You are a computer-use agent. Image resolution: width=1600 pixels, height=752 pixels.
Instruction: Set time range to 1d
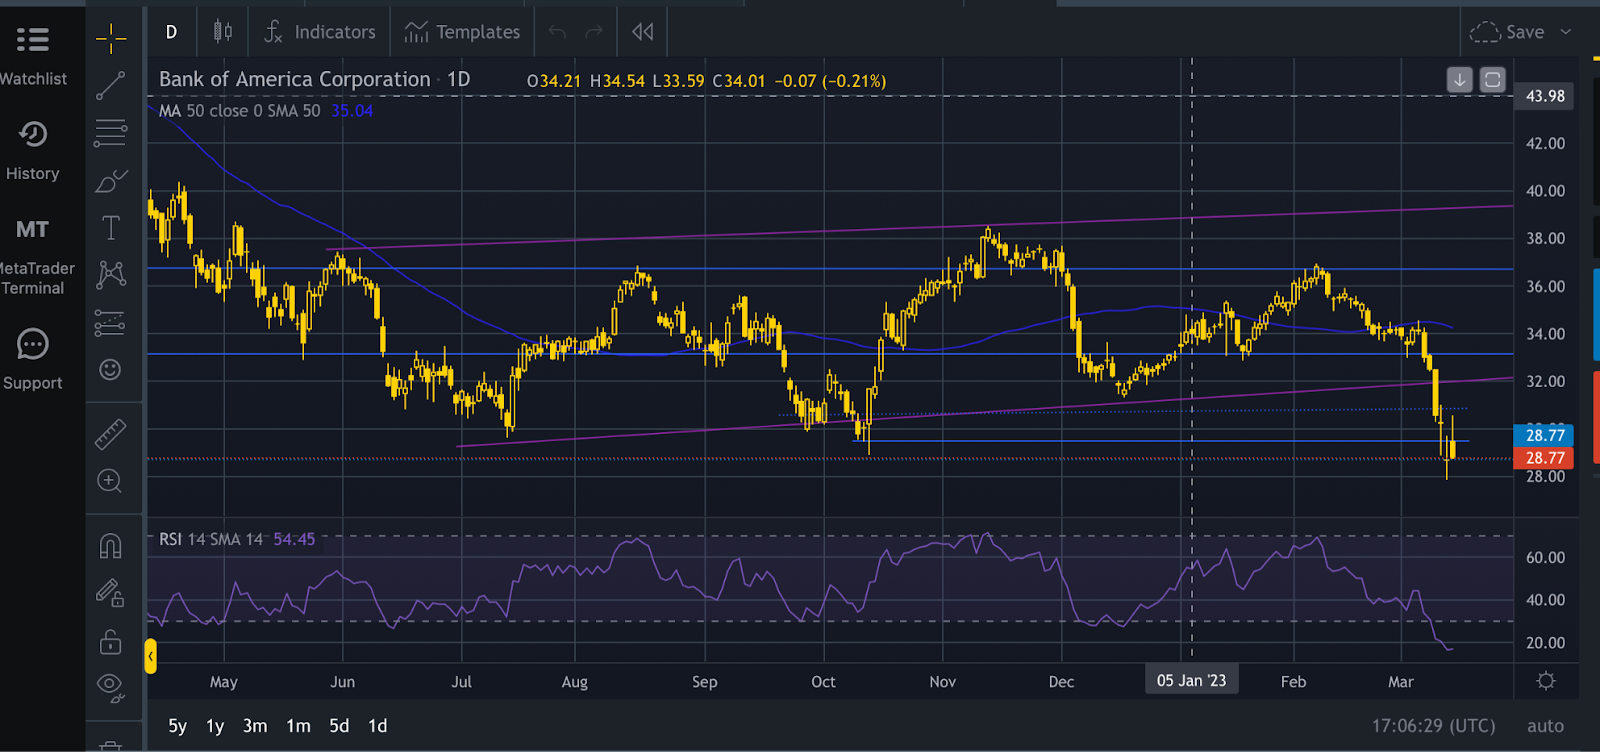click(377, 726)
